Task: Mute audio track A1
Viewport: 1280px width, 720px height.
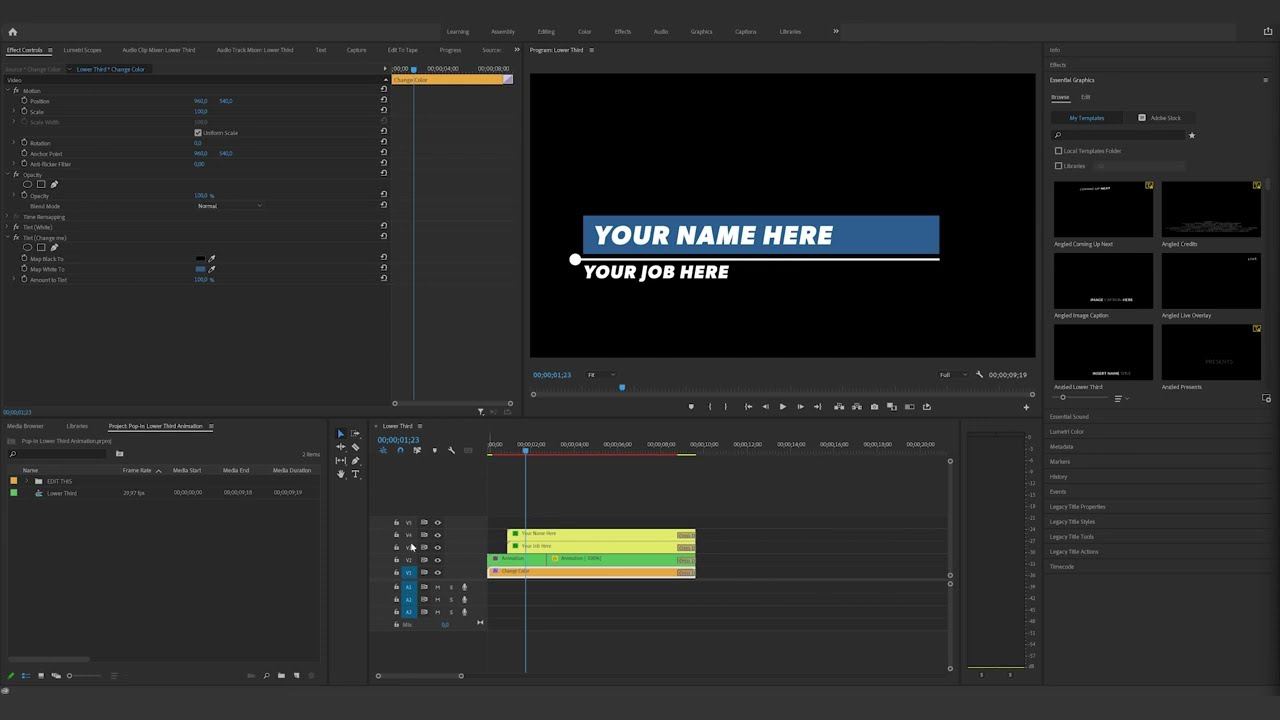Action: (x=437, y=587)
